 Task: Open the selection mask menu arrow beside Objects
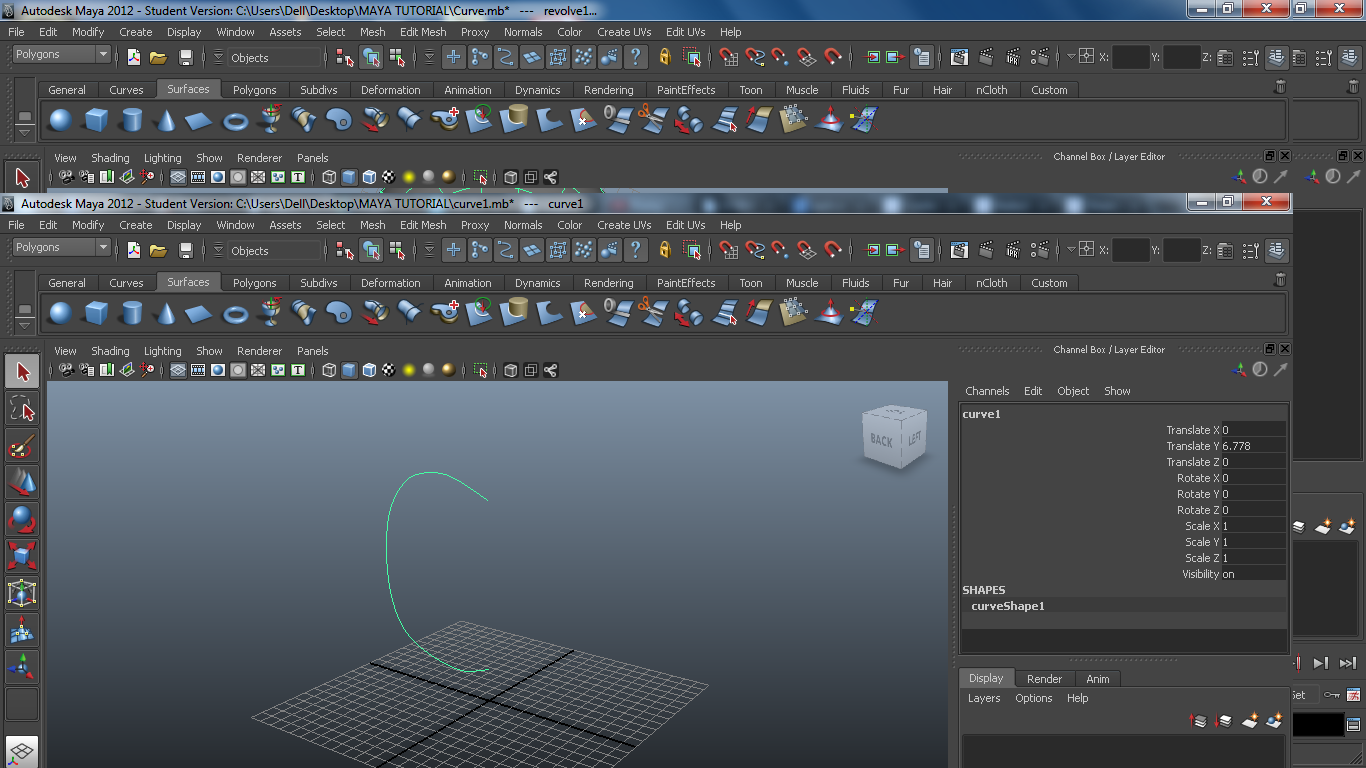tap(218, 250)
